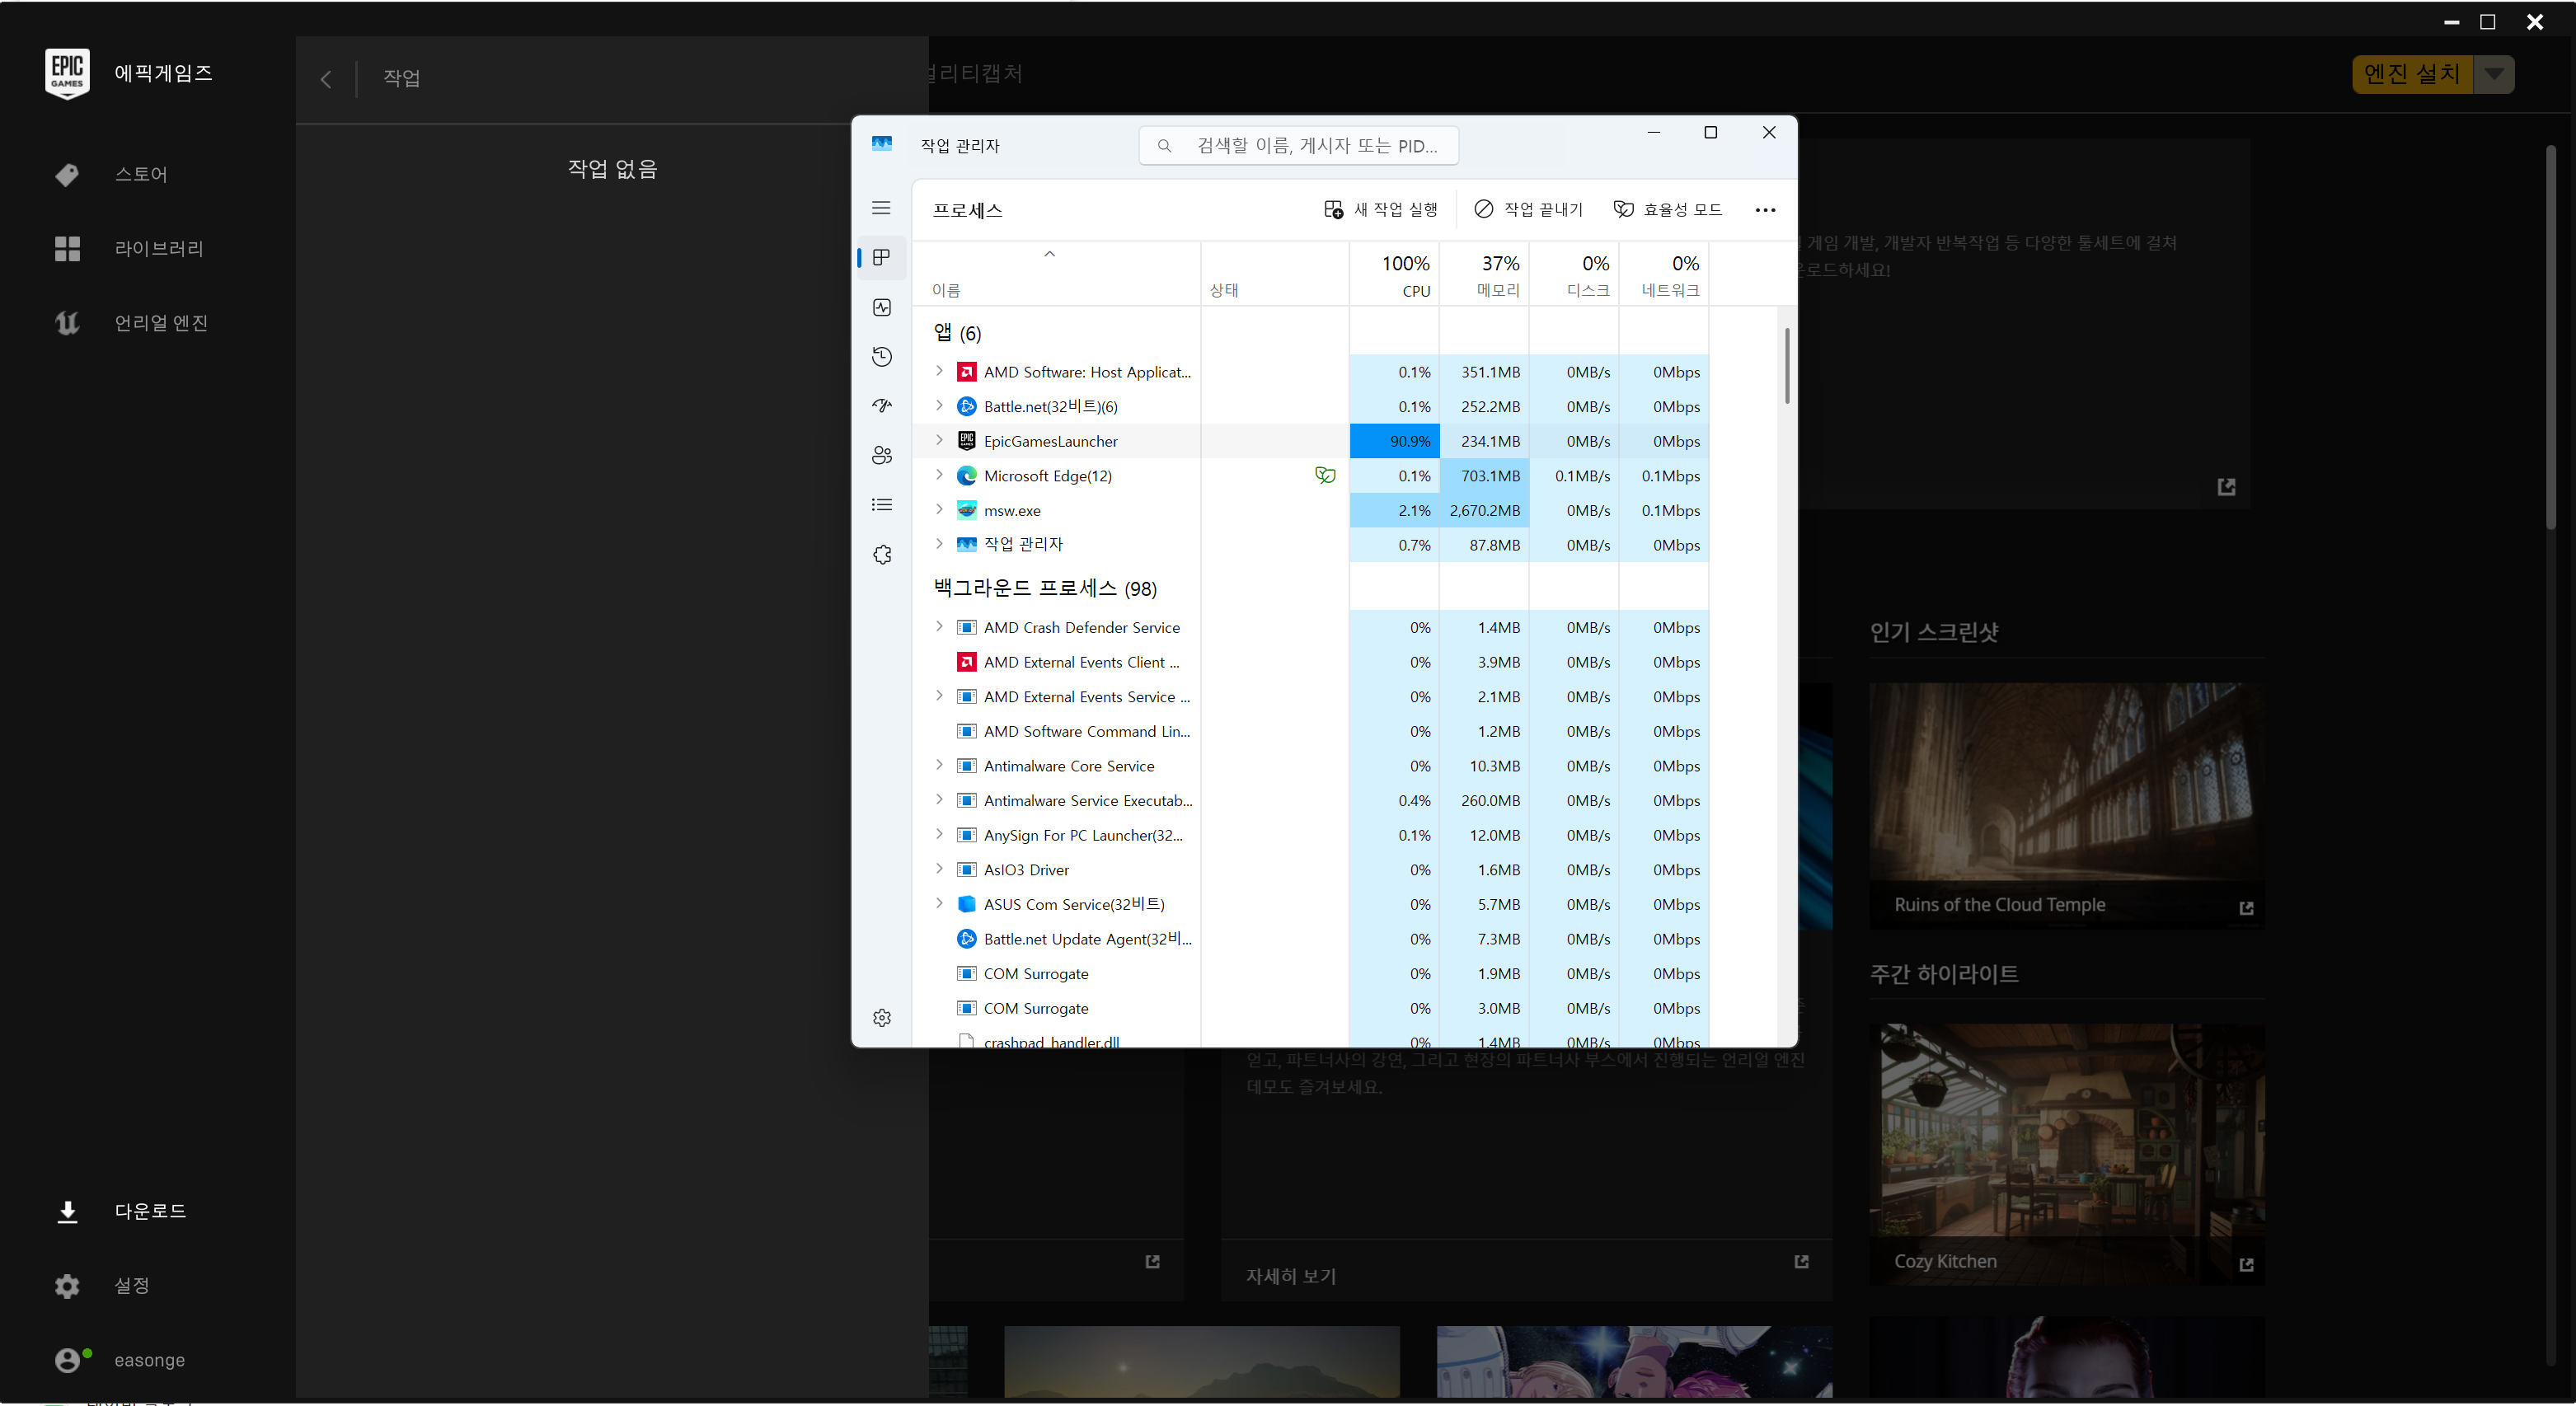Click the user avatar icon for easonge
Image resolution: width=2576 pixels, height=1406 pixels.
[67, 1359]
